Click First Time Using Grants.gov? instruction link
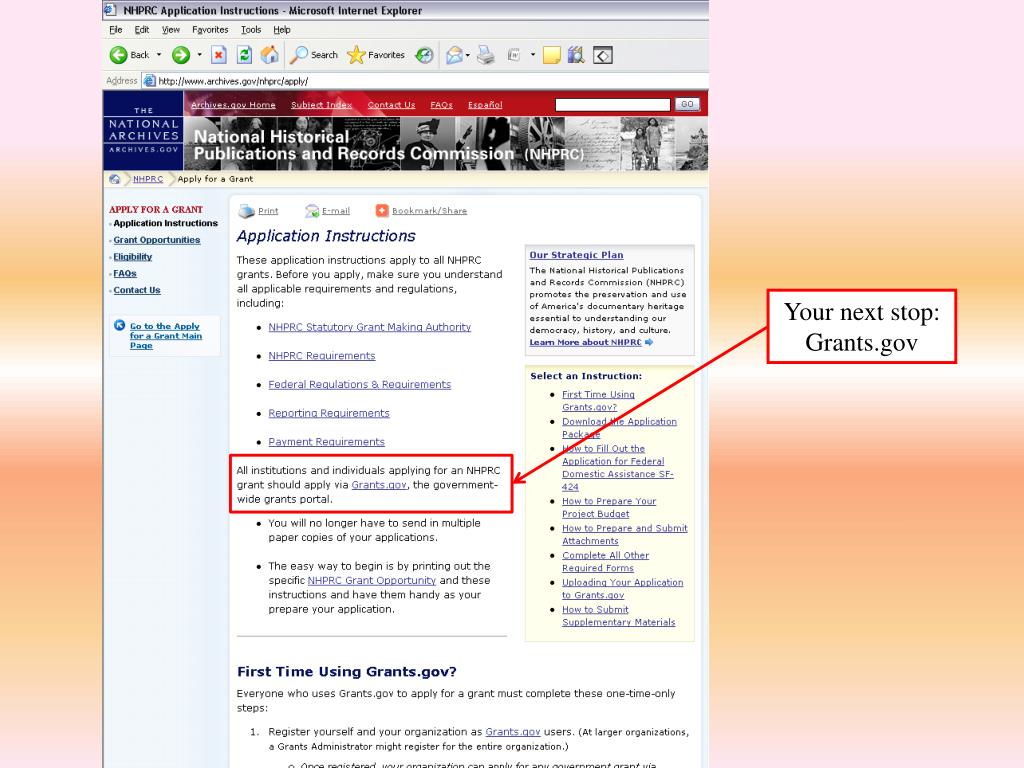The height and width of the screenshot is (768, 1024). [598, 401]
